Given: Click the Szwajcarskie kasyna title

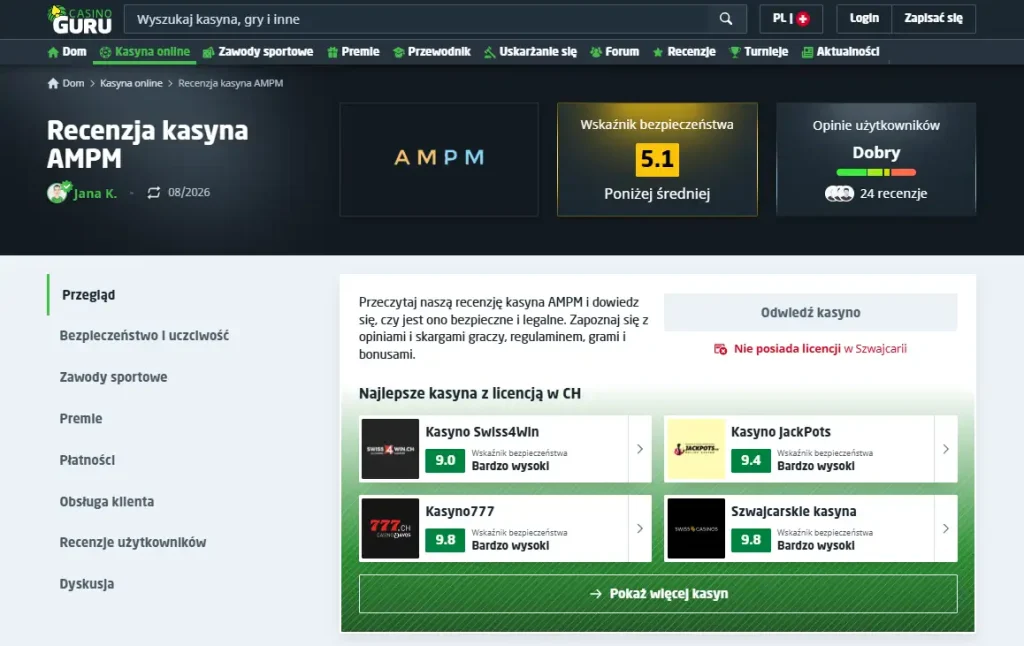Looking at the screenshot, I should pyautogui.click(x=793, y=511).
